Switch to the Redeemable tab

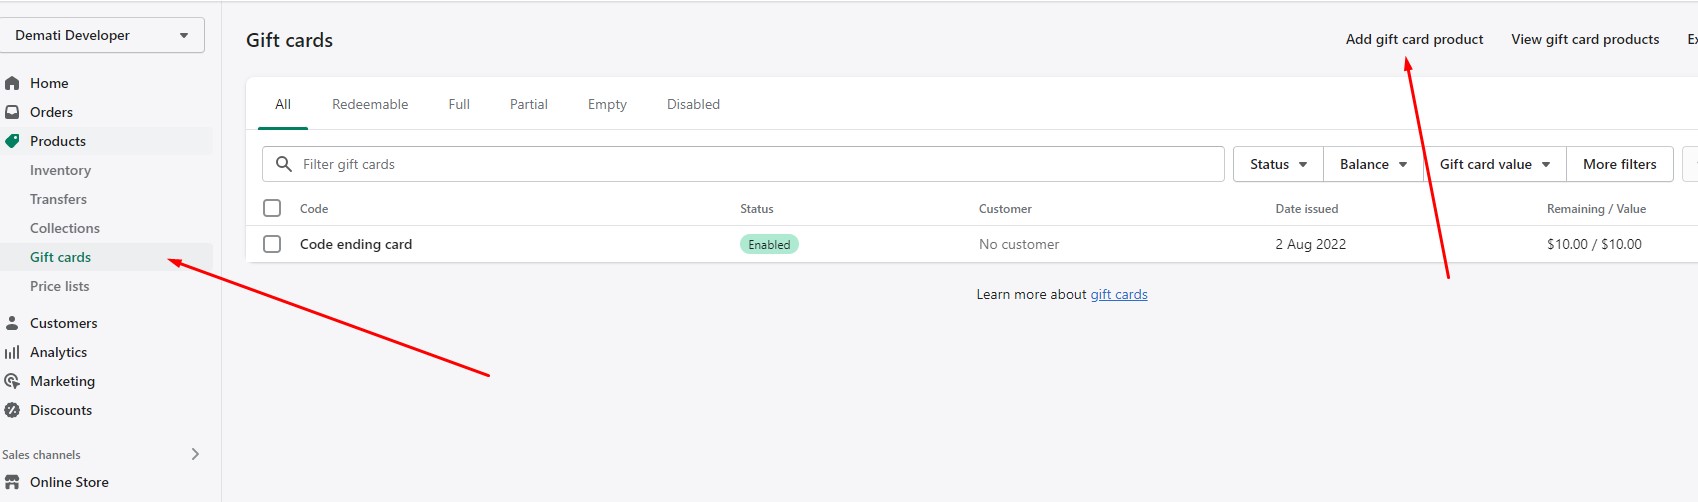coord(370,104)
